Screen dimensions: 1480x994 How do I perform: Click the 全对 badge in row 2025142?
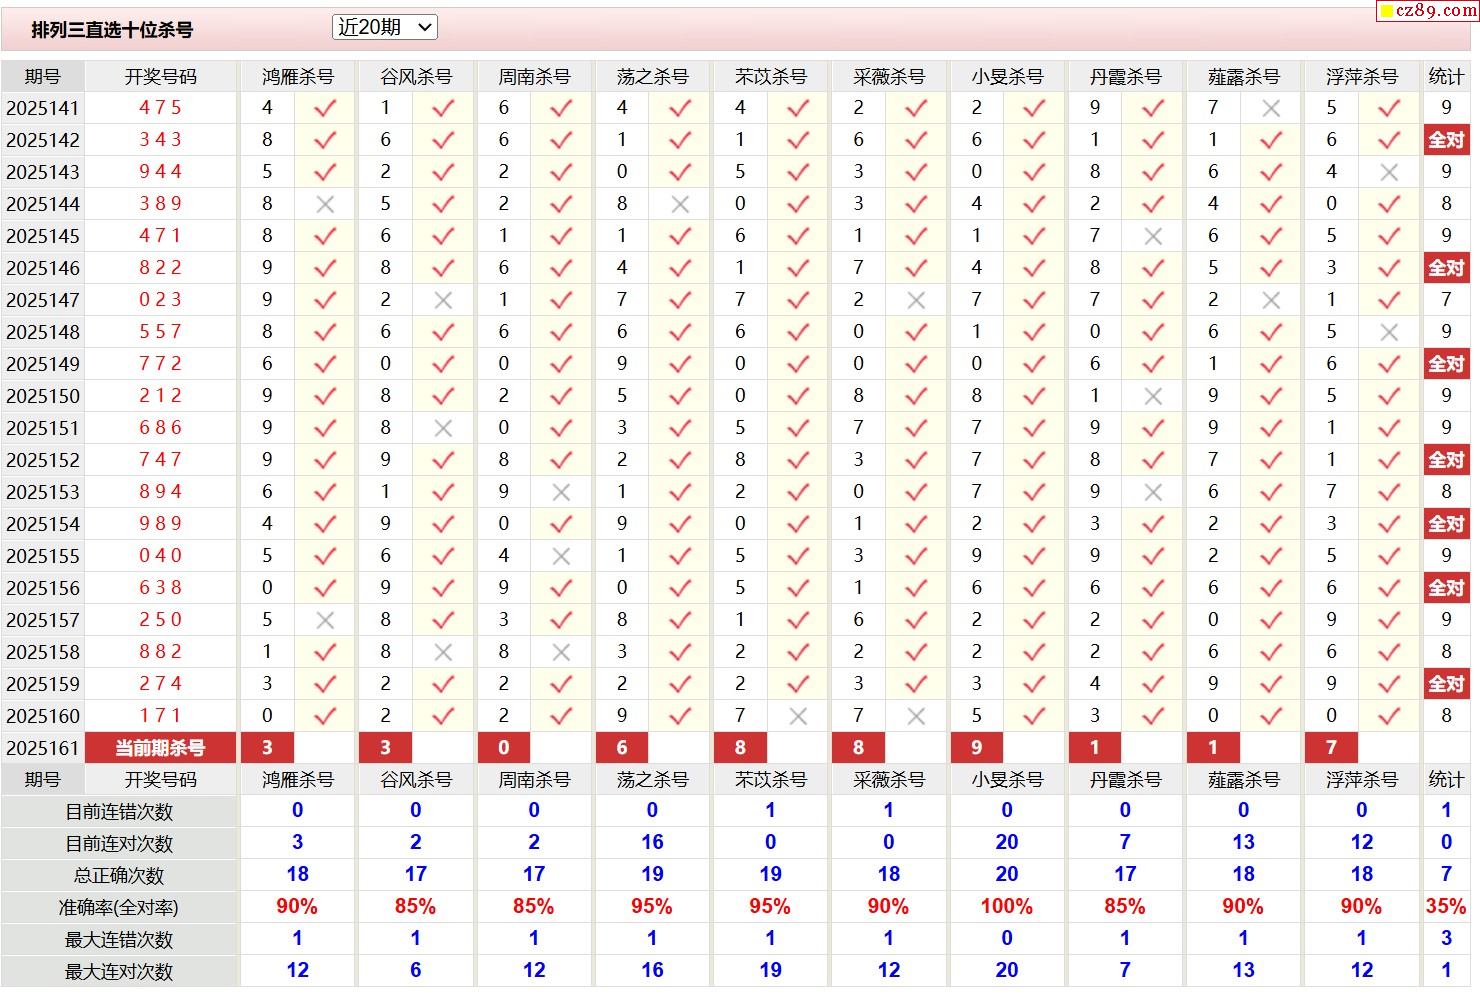pos(1446,140)
